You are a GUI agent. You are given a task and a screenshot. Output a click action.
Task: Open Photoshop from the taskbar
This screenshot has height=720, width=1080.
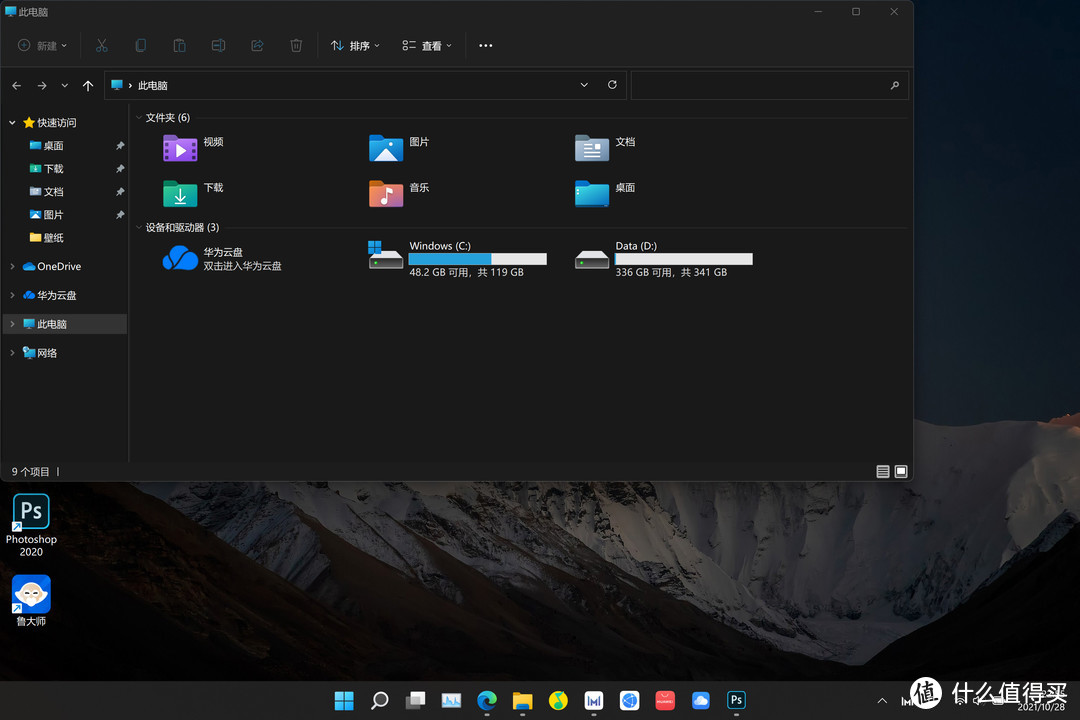pyautogui.click(x=736, y=701)
